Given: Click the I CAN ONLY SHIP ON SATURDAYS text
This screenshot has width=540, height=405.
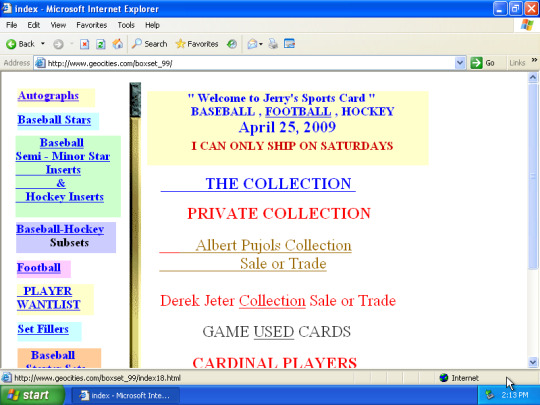Looking at the screenshot, I should pos(292,146).
